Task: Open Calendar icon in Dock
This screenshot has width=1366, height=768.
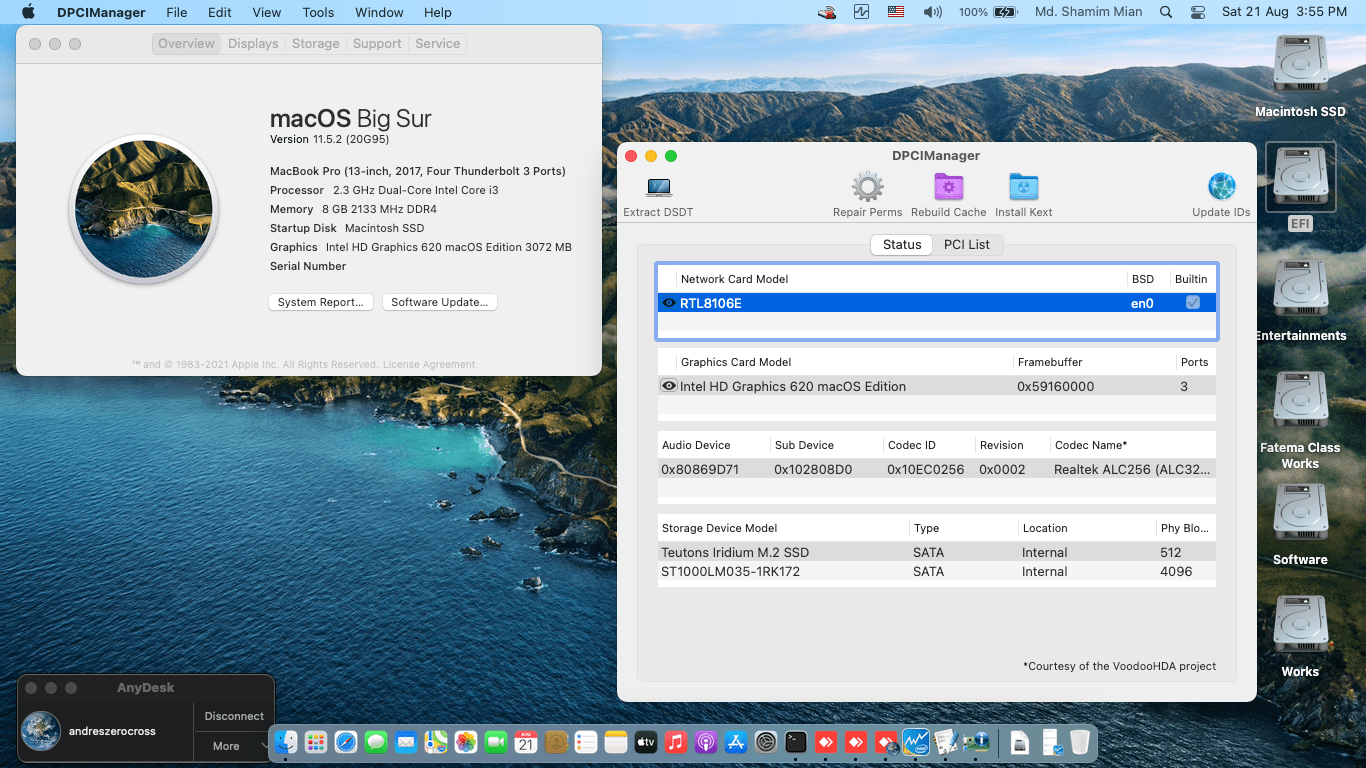Action: click(x=526, y=742)
